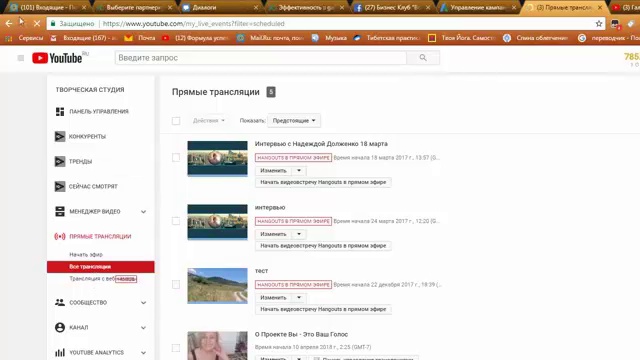The image size is (640, 360).
Task: Select the Интервью с Надеждой Долженко checkbox
Action: pos(176,158)
